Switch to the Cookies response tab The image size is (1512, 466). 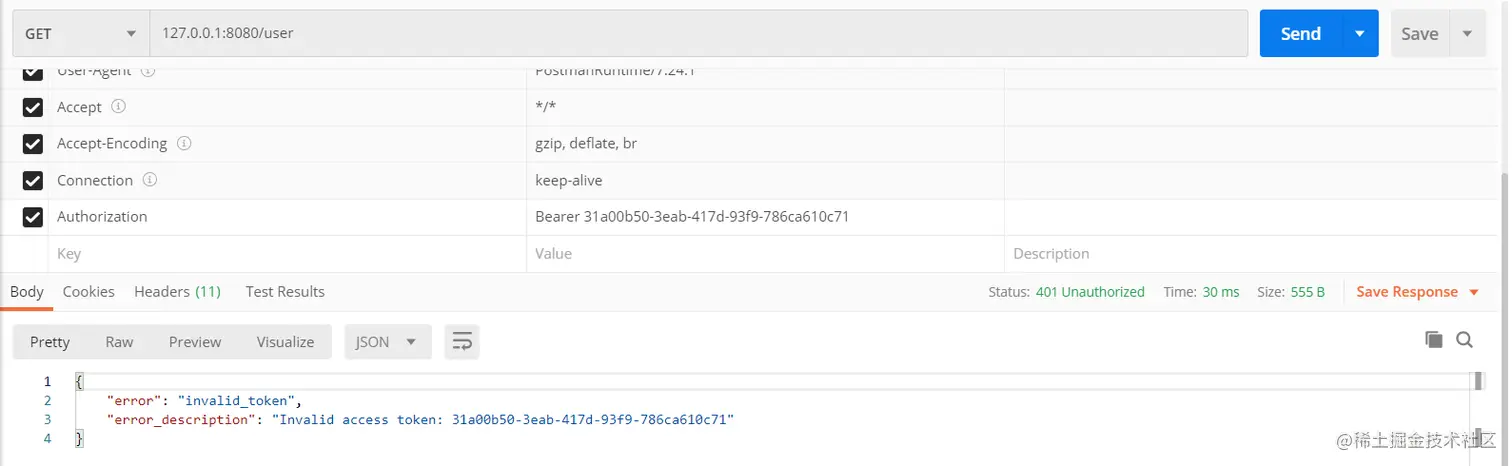tap(89, 292)
